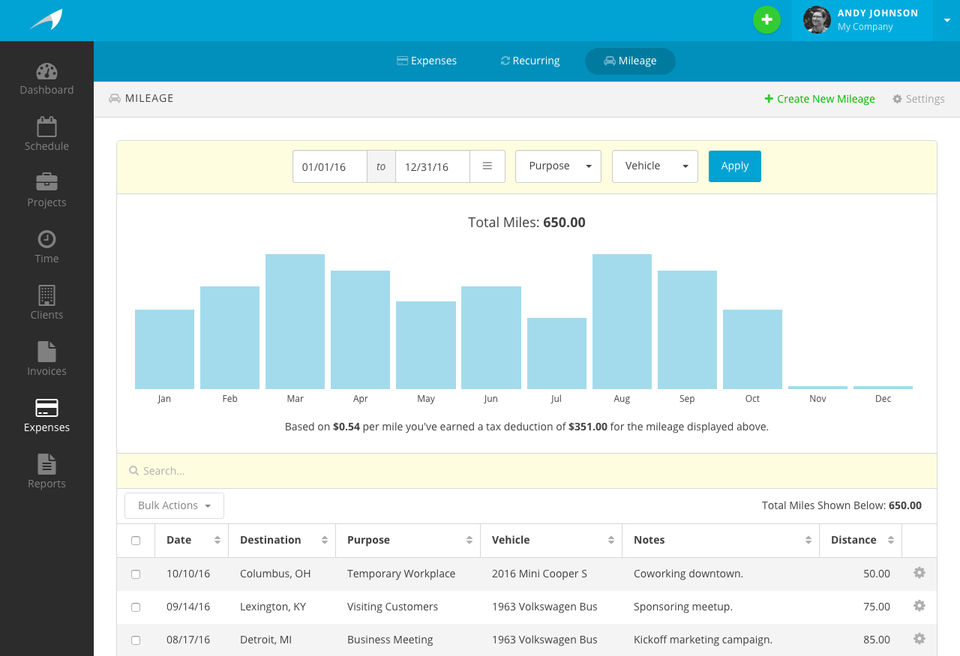This screenshot has height=656, width=960.
Task: Open Dashboard from the sidebar
Action: (x=47, y=79)
